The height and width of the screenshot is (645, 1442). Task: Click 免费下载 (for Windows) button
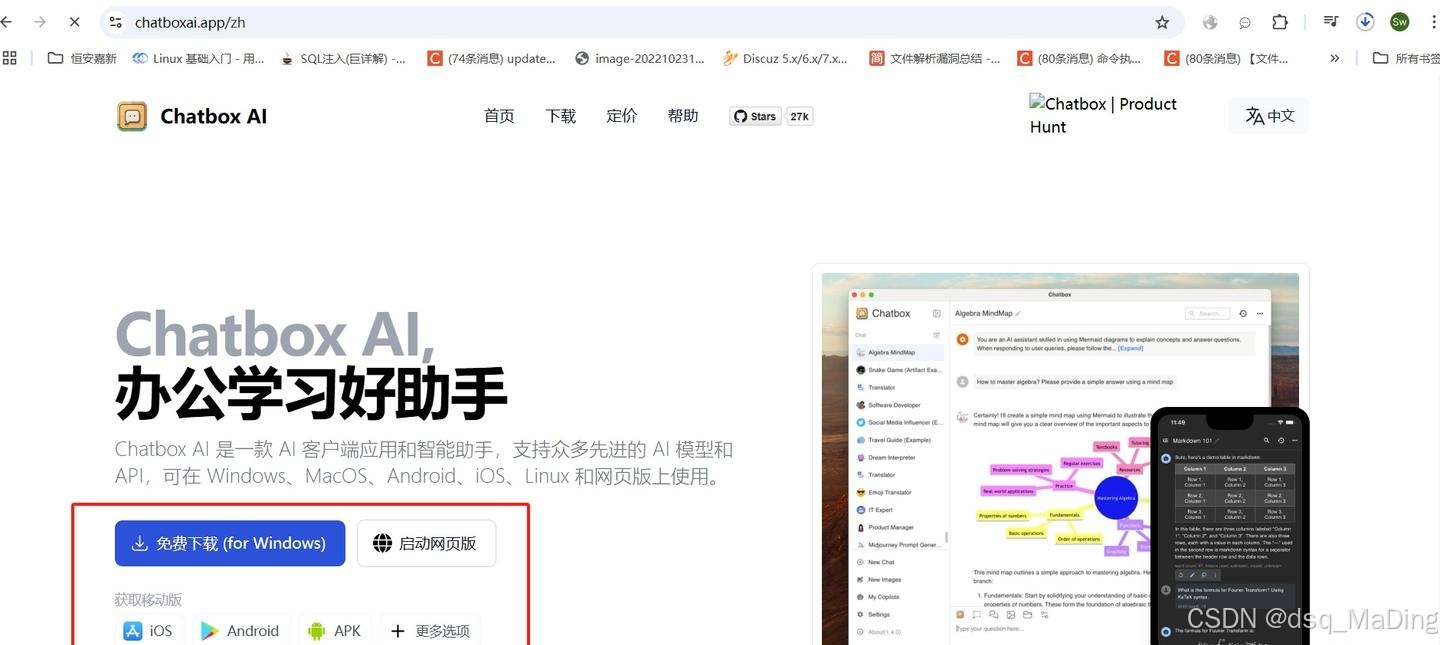tap(230, 543)
